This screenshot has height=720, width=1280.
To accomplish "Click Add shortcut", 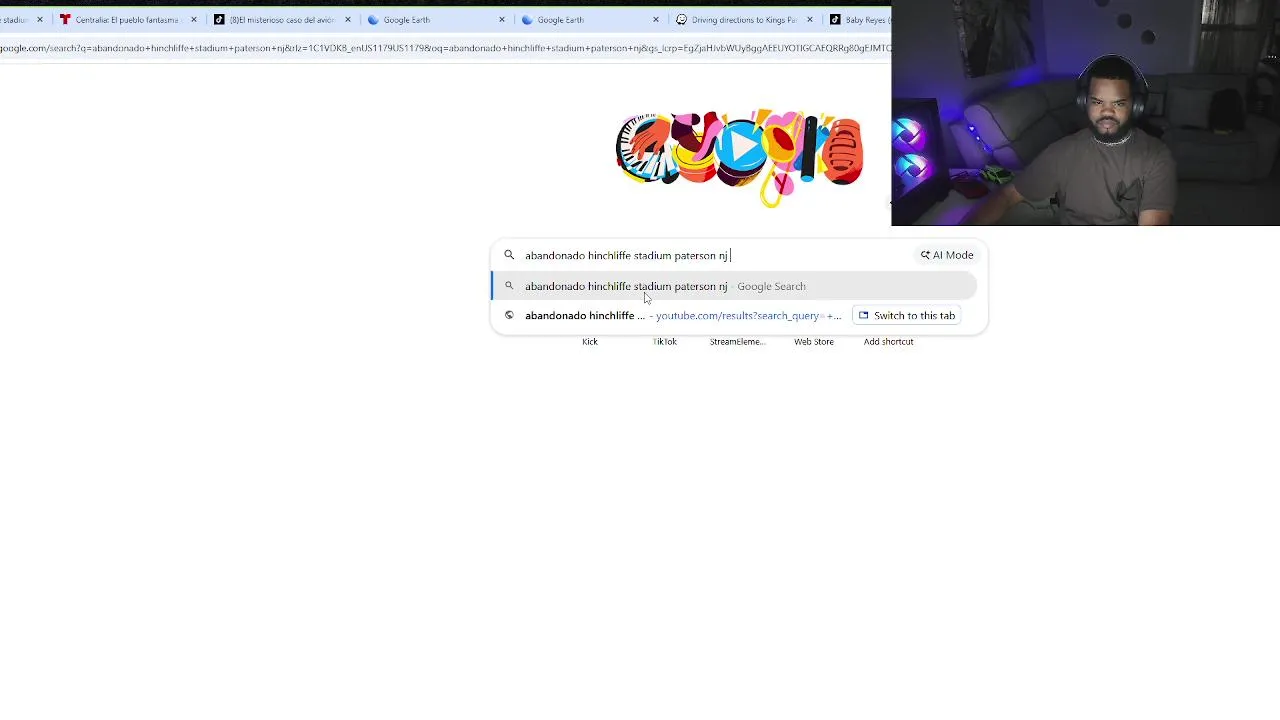I will 889,342.
